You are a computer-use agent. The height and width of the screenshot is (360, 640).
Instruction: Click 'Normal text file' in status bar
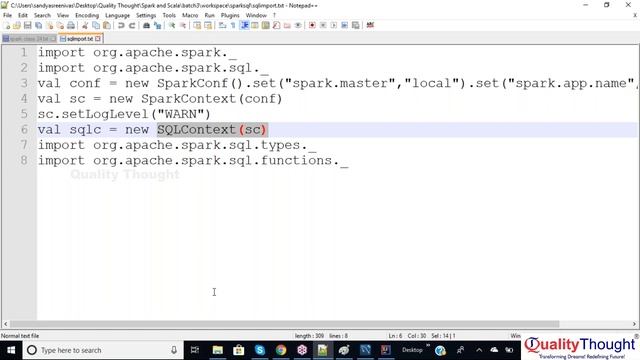coord(20,336)
